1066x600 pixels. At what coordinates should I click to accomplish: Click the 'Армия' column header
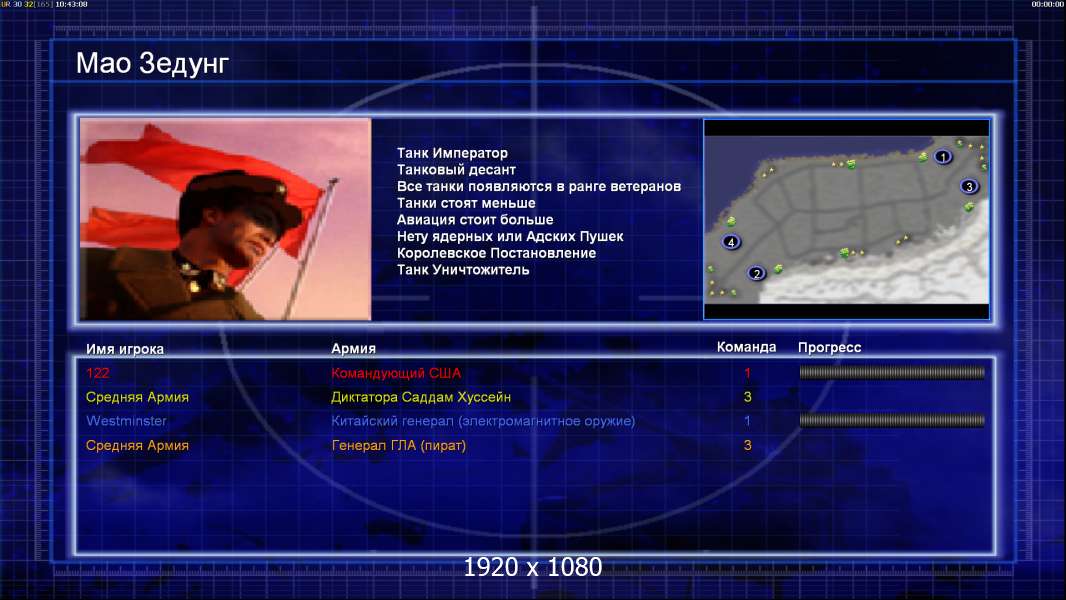[354, 348]
